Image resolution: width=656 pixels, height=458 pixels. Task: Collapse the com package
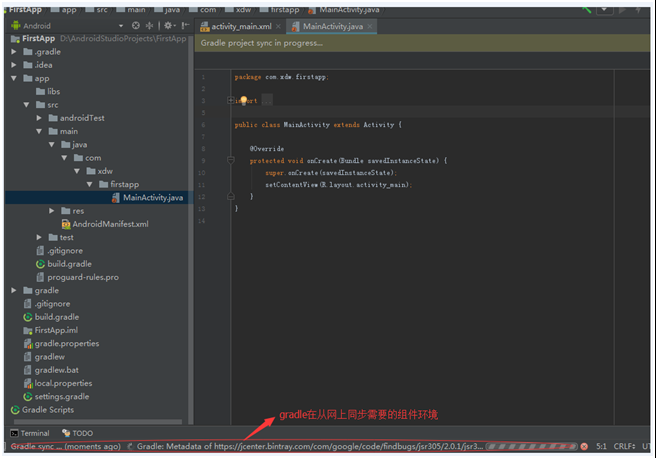click(x=64, y=158)
